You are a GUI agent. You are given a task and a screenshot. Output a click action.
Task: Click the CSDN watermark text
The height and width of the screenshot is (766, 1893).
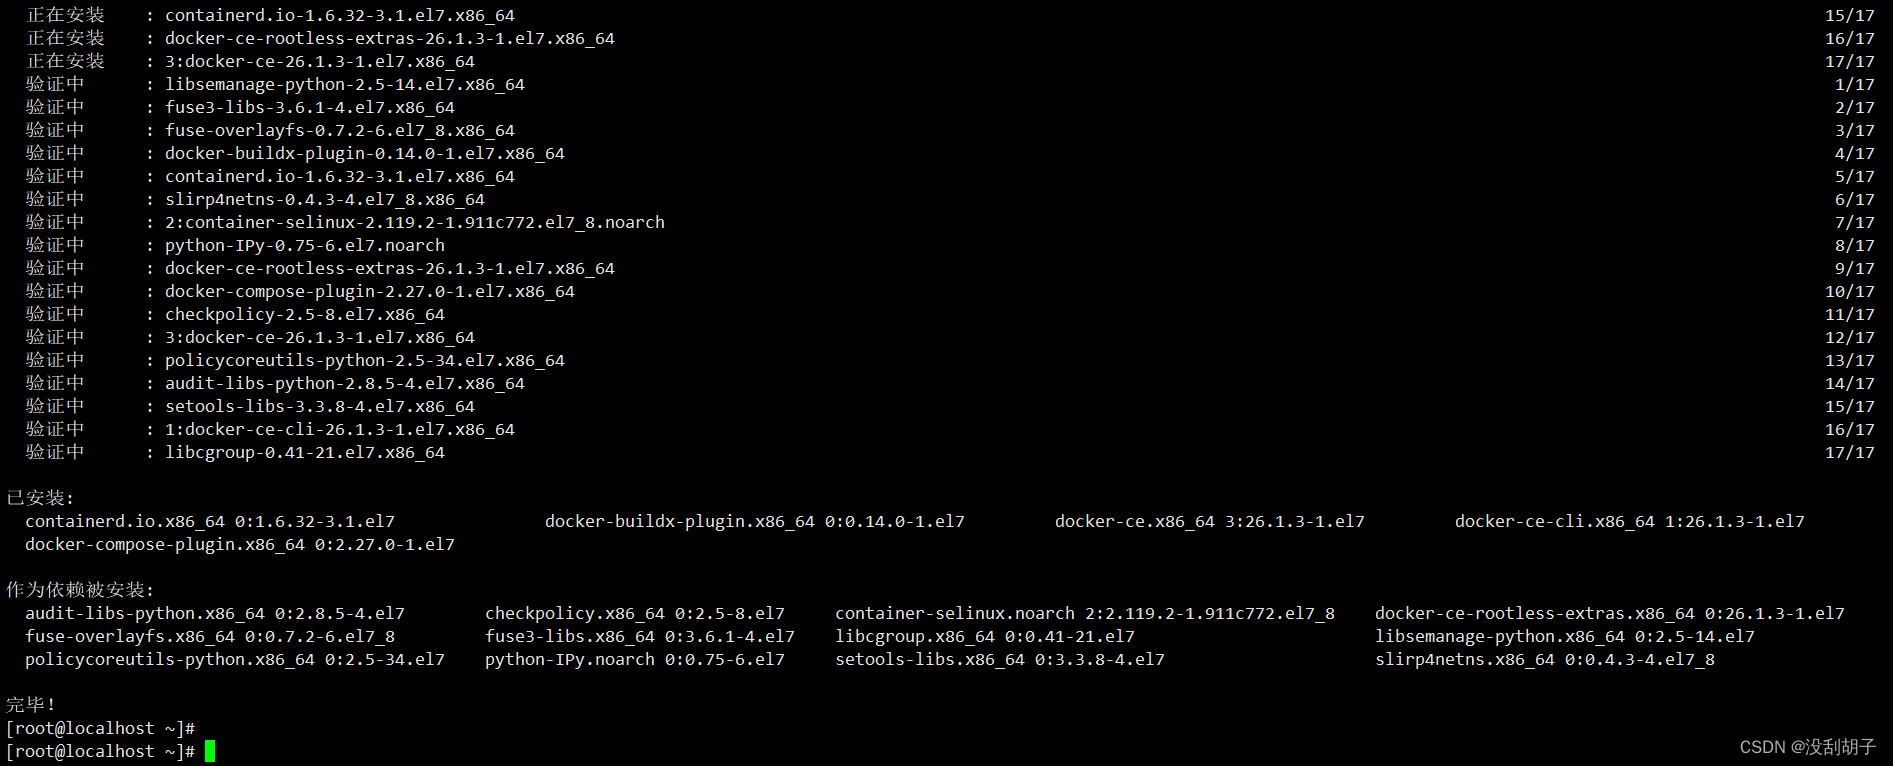[x=1807, y=747]
